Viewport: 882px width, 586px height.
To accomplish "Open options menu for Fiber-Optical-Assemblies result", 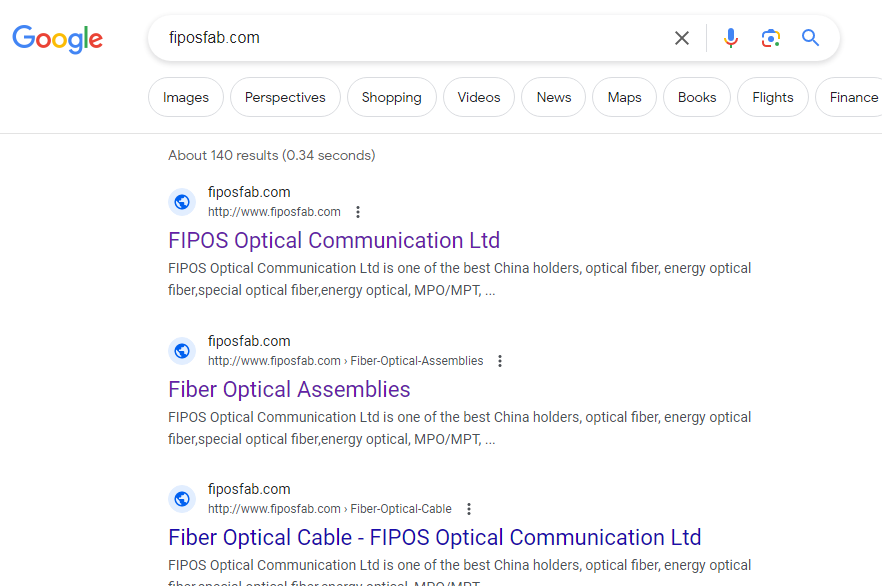I will (x=500, y=361).
